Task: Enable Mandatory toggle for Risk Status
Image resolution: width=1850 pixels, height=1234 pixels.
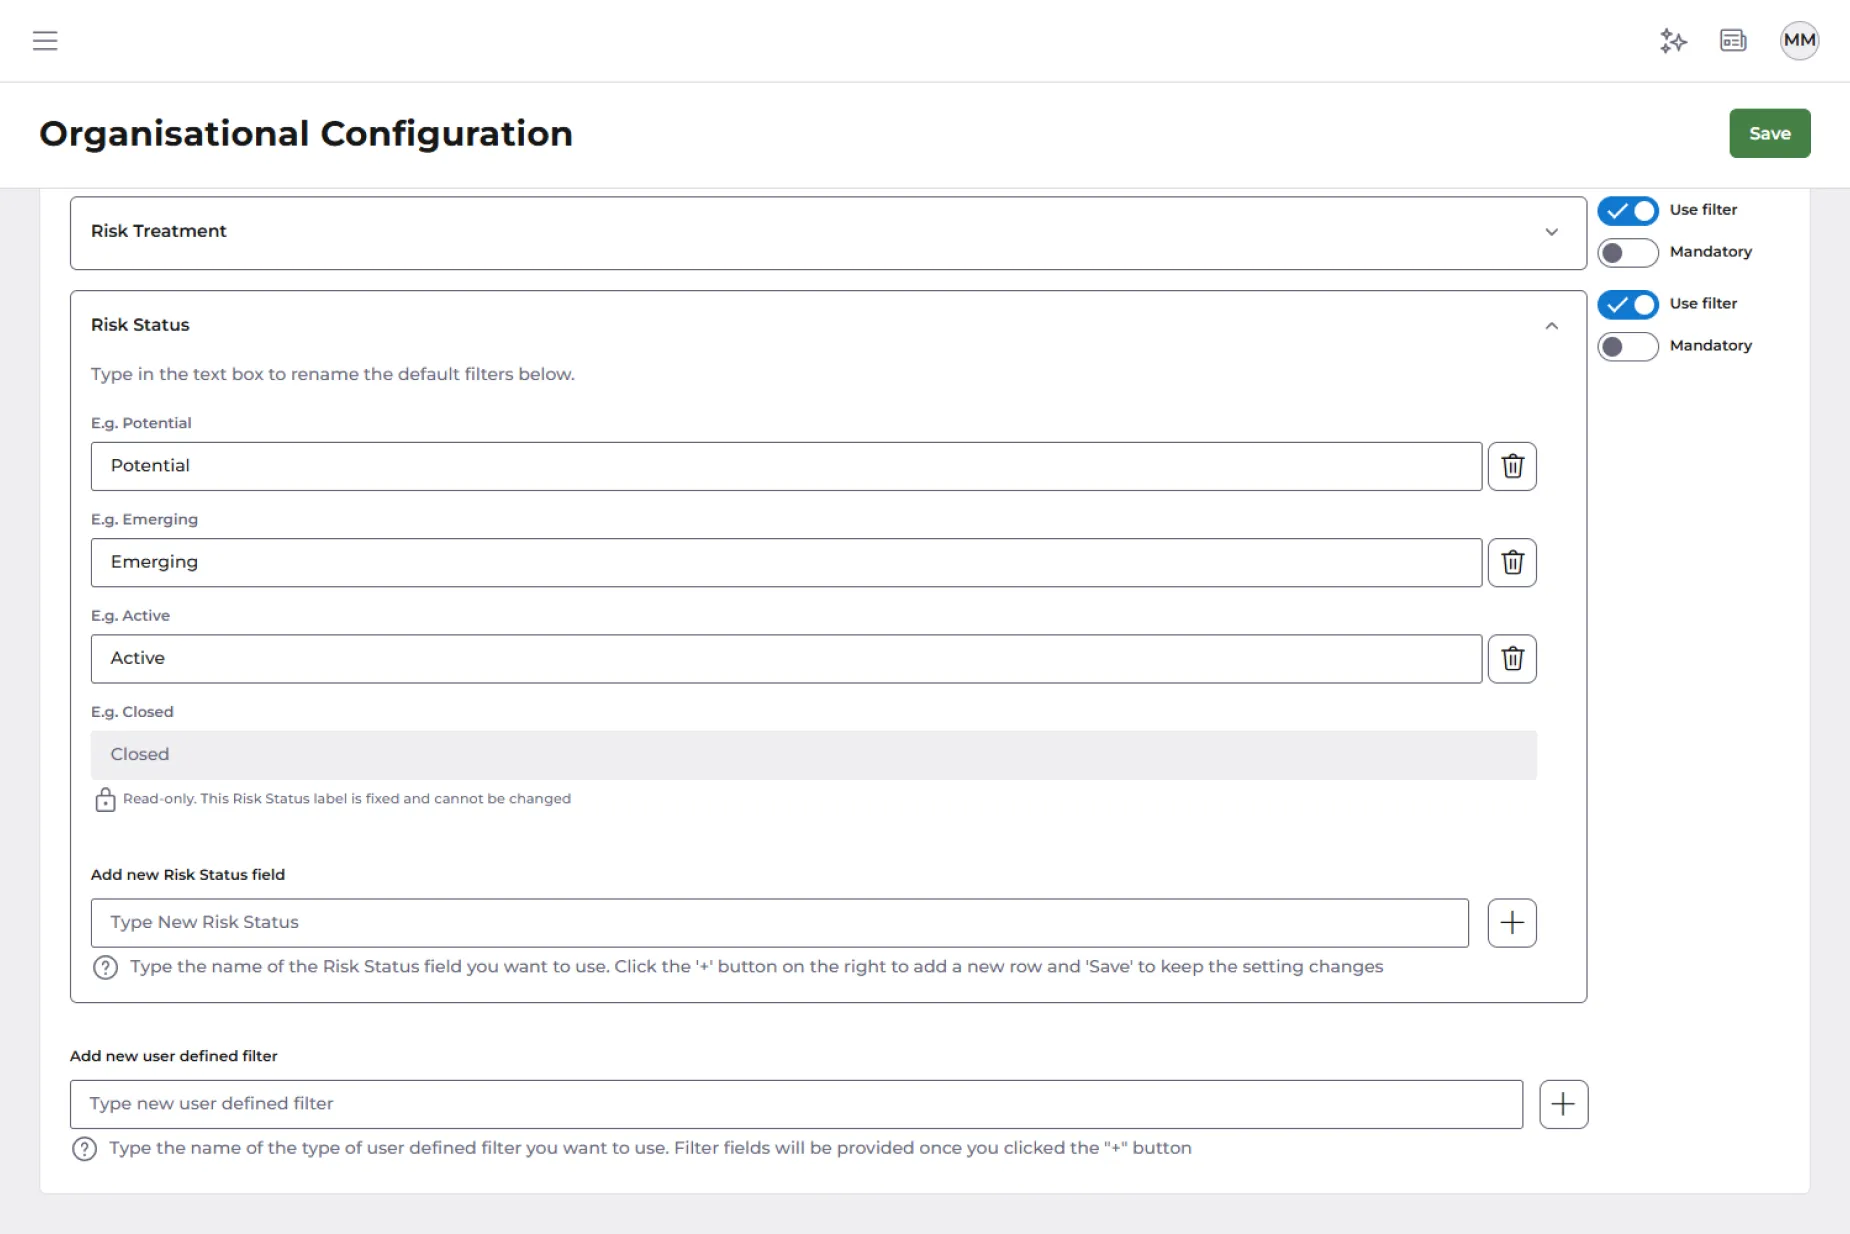Action: click(x=1627, y=347)
